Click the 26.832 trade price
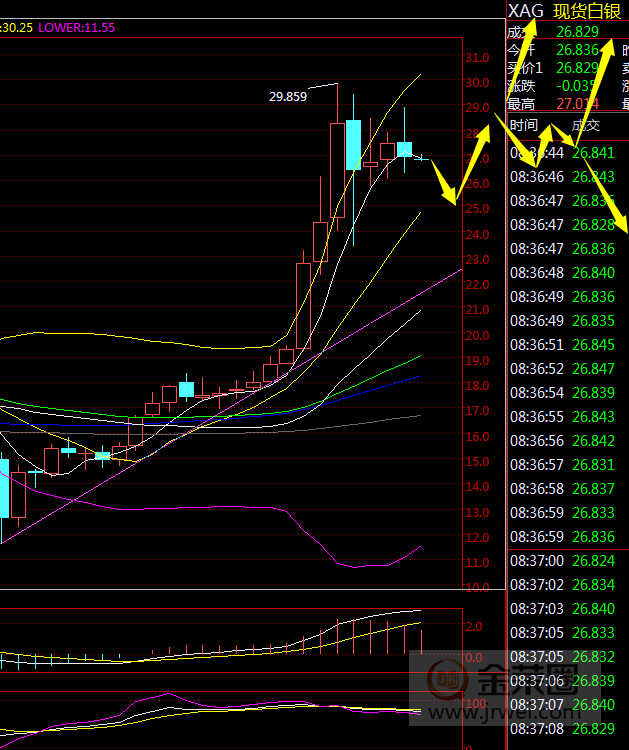The image size is (629, 750). 593,657
